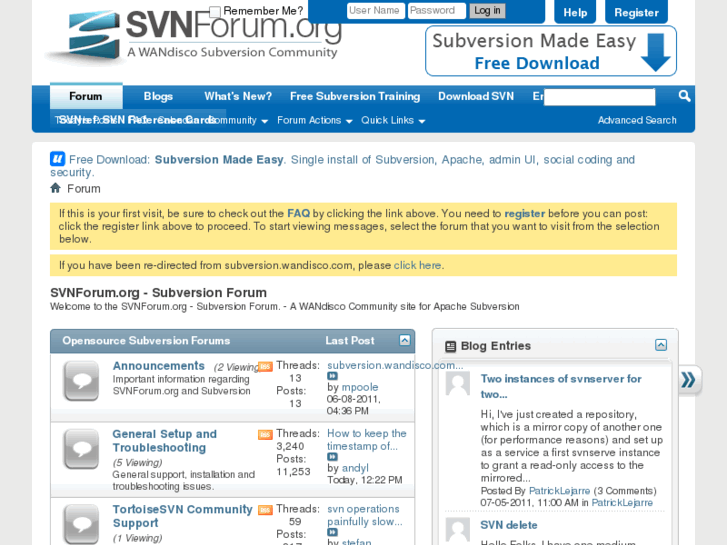
Task: Click the Blog Entries list icon
Action: coord(450,346)
